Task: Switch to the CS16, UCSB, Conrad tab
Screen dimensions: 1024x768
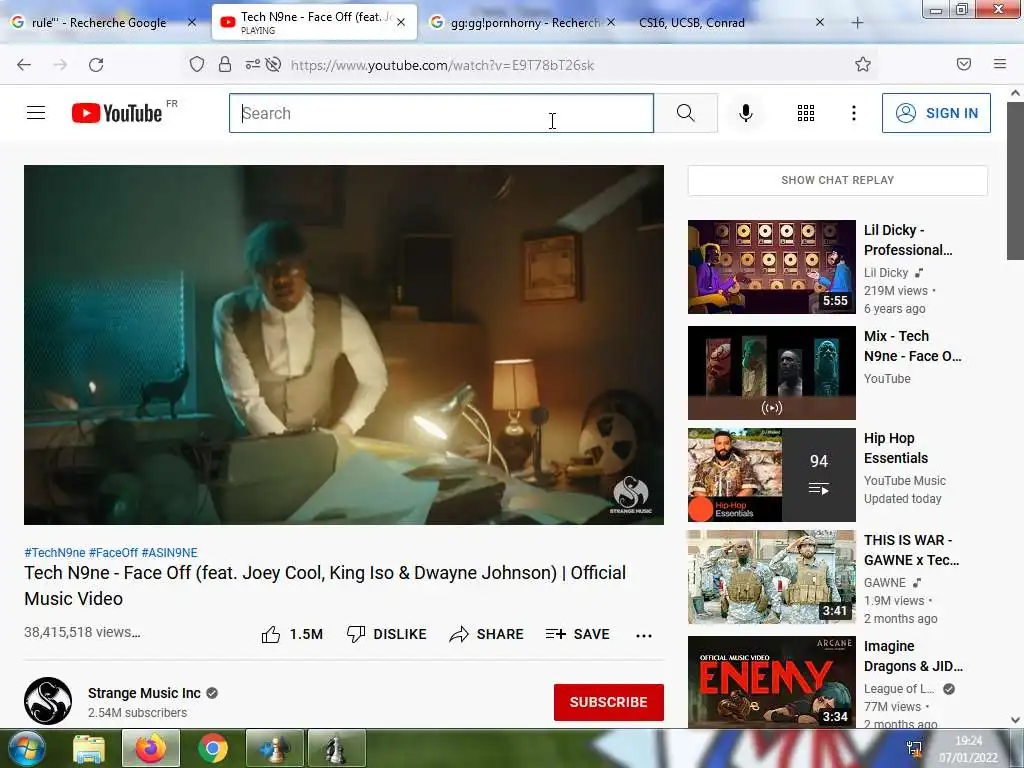Action: [692, 23]
